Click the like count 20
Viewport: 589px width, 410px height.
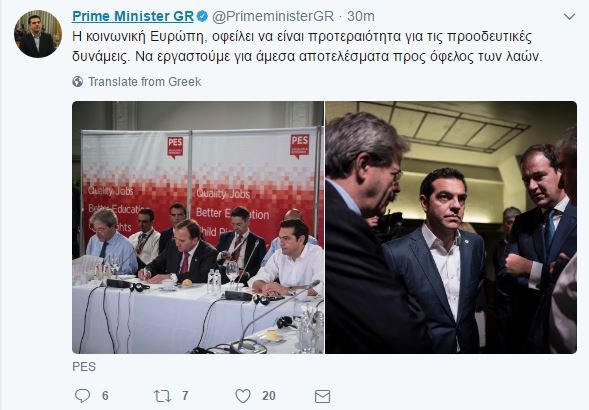(x=269, y=396)
